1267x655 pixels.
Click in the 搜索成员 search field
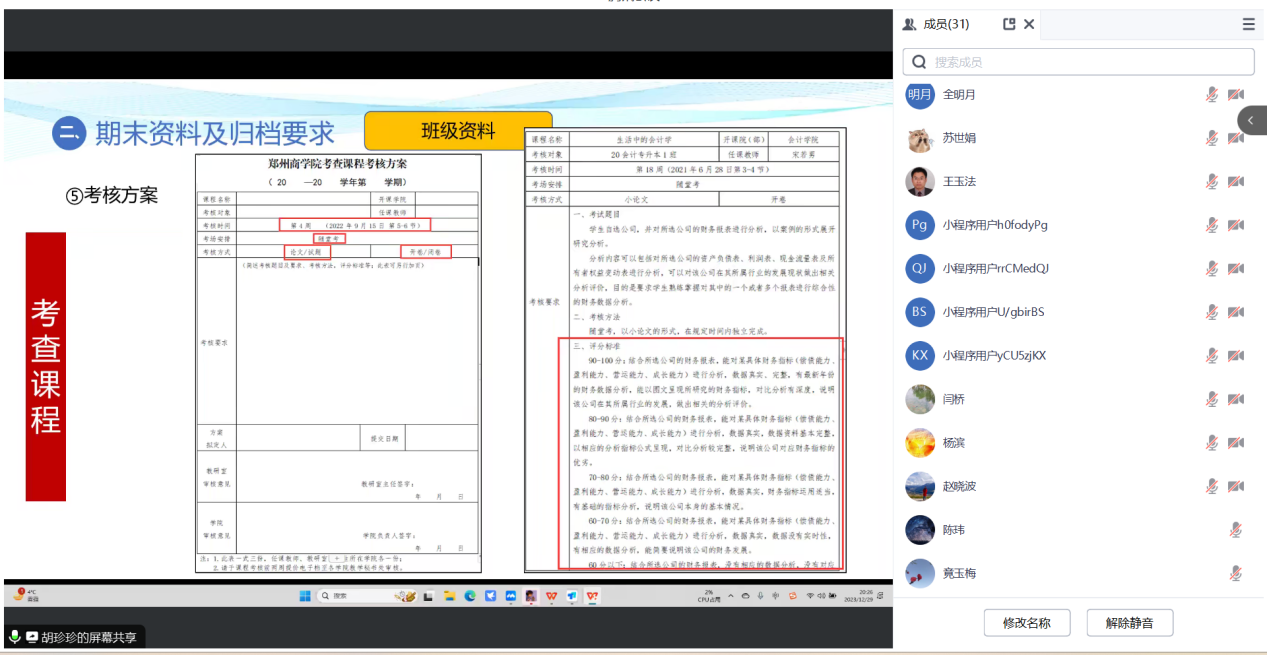click(1078, 62)
